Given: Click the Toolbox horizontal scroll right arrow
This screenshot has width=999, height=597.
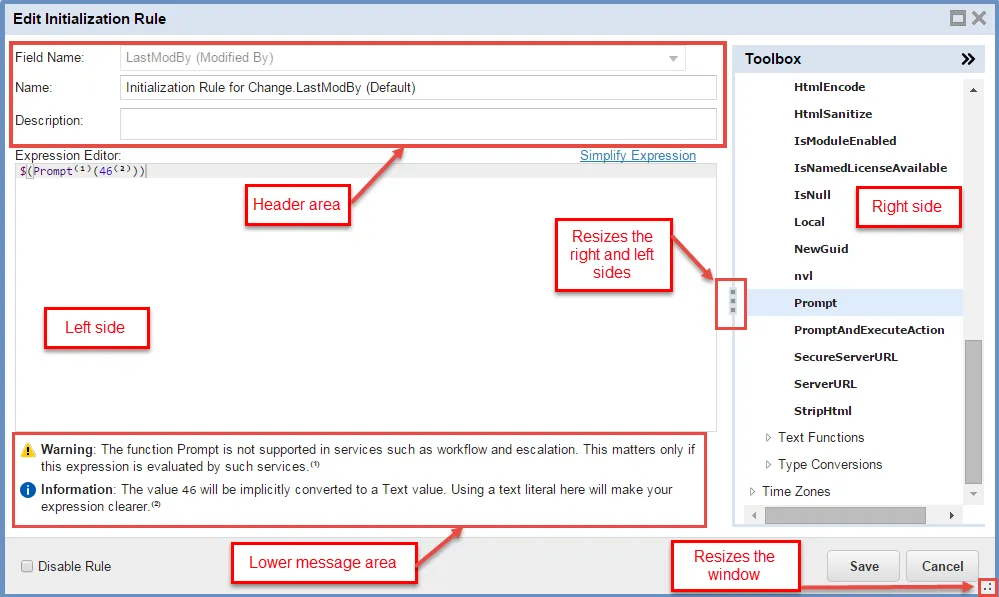Looking at the screenshot, I should pos(951,515).
